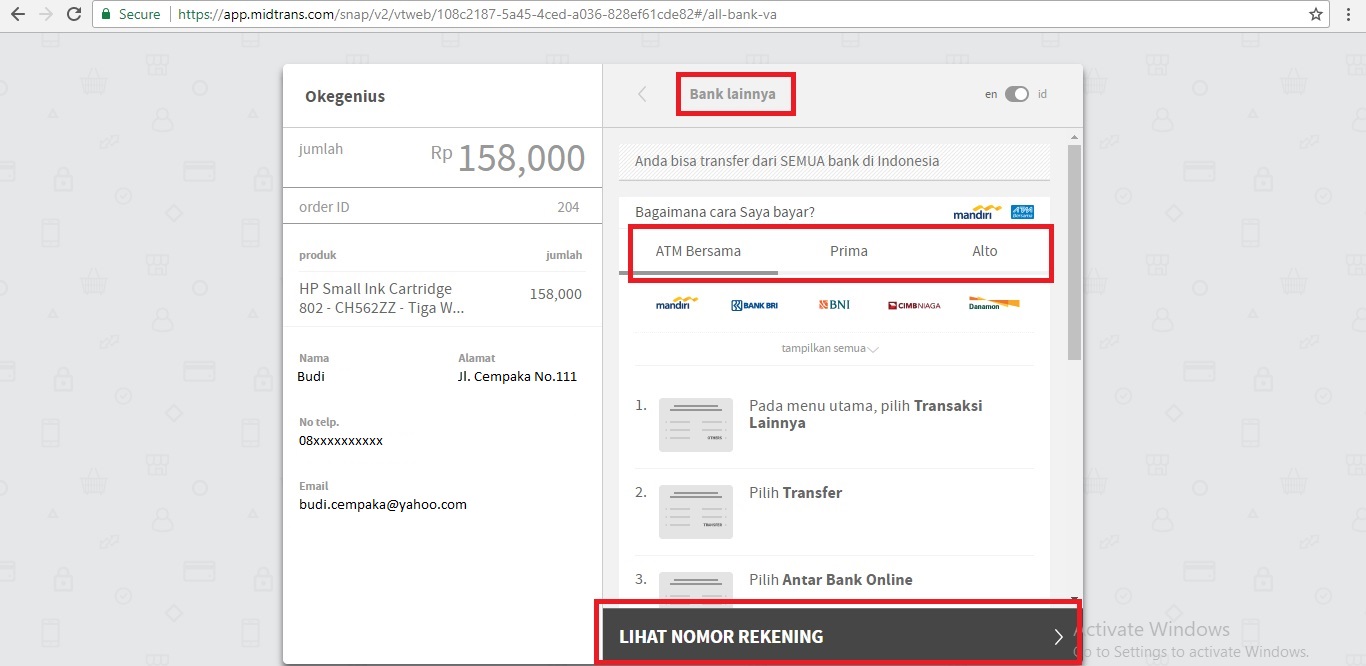The image size is (1366, 666).
Task: Click the Bank BRI logo
Action: click(754, 305)
